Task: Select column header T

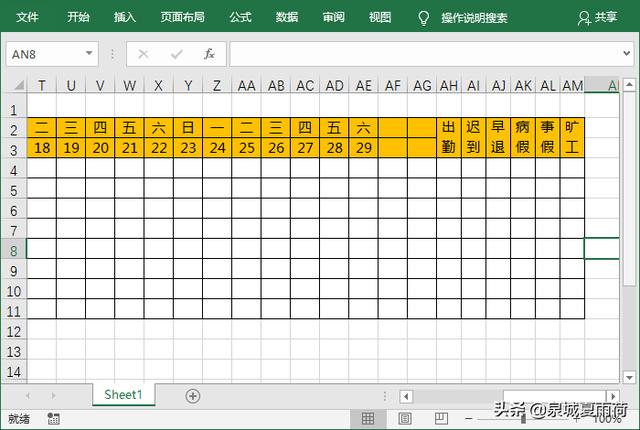Action: click(42, 86)
